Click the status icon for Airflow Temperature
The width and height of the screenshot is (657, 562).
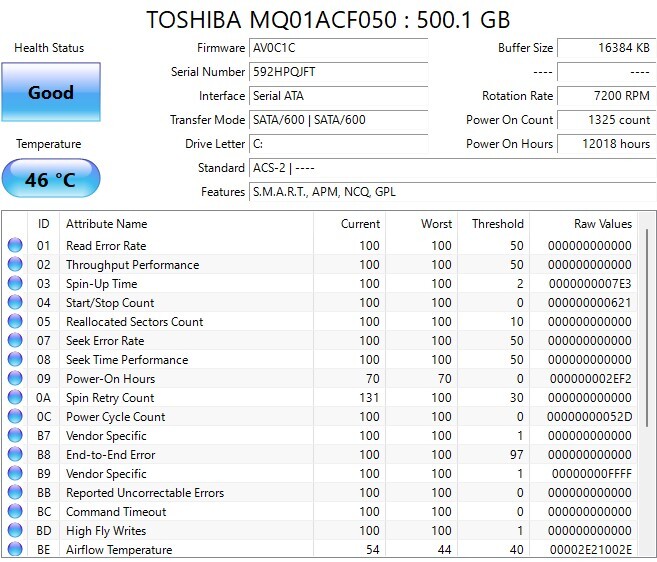15,549
